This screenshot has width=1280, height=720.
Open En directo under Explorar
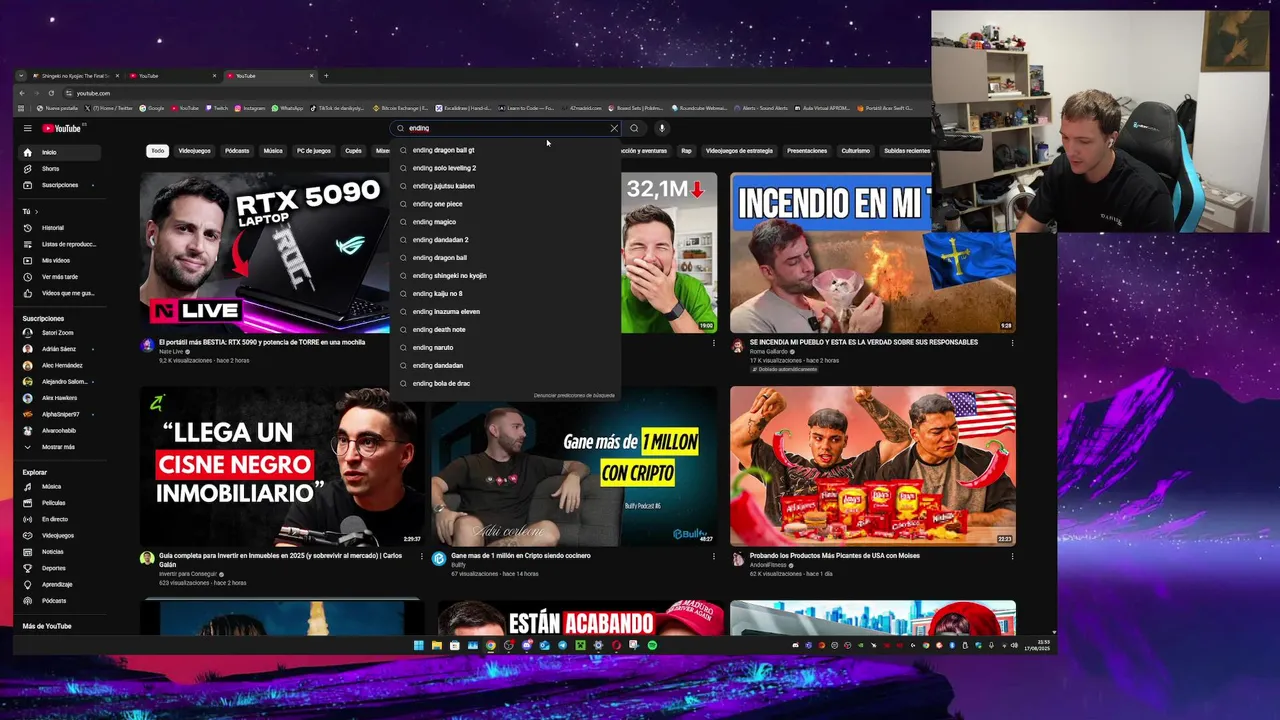[60, 519]
